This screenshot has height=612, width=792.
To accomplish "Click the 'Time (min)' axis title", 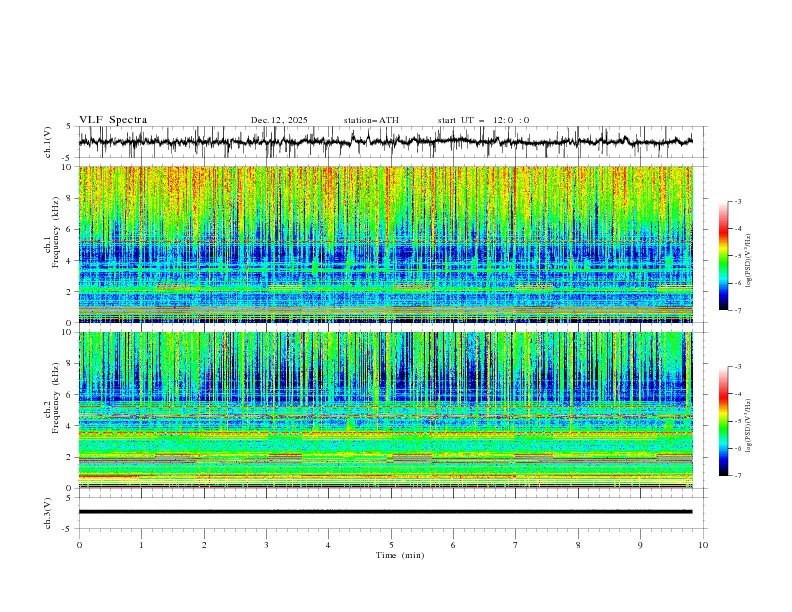I will coord(400,555).
